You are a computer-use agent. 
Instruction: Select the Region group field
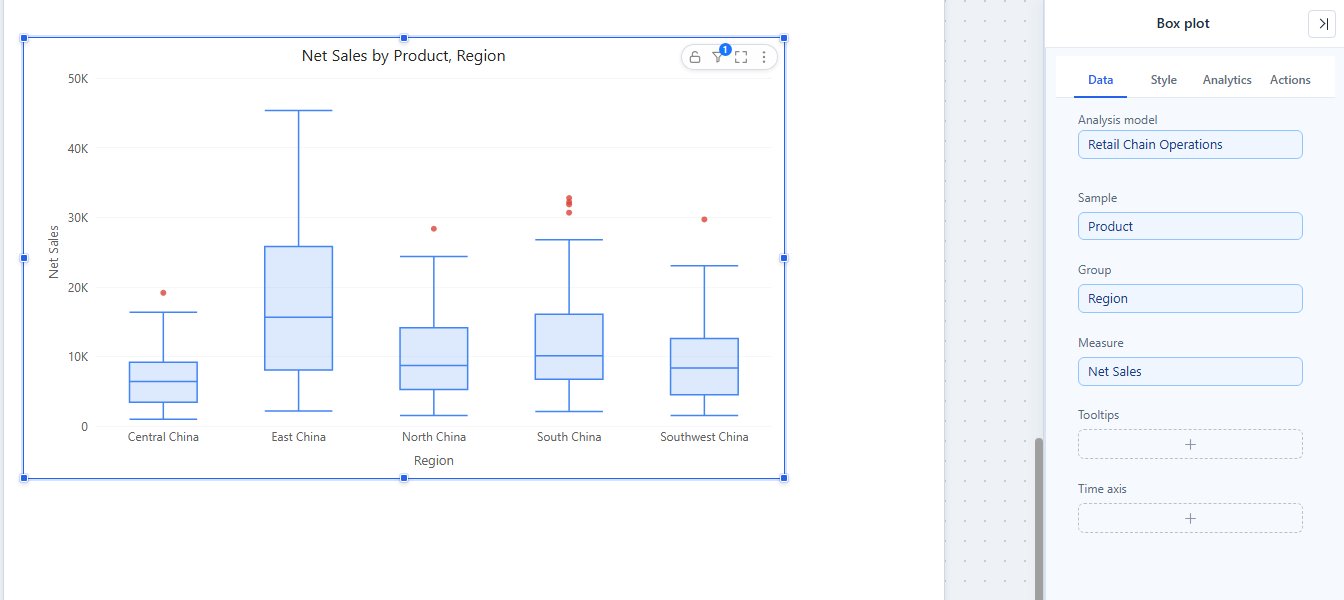pyautogui.click(x=1190, y=298)
